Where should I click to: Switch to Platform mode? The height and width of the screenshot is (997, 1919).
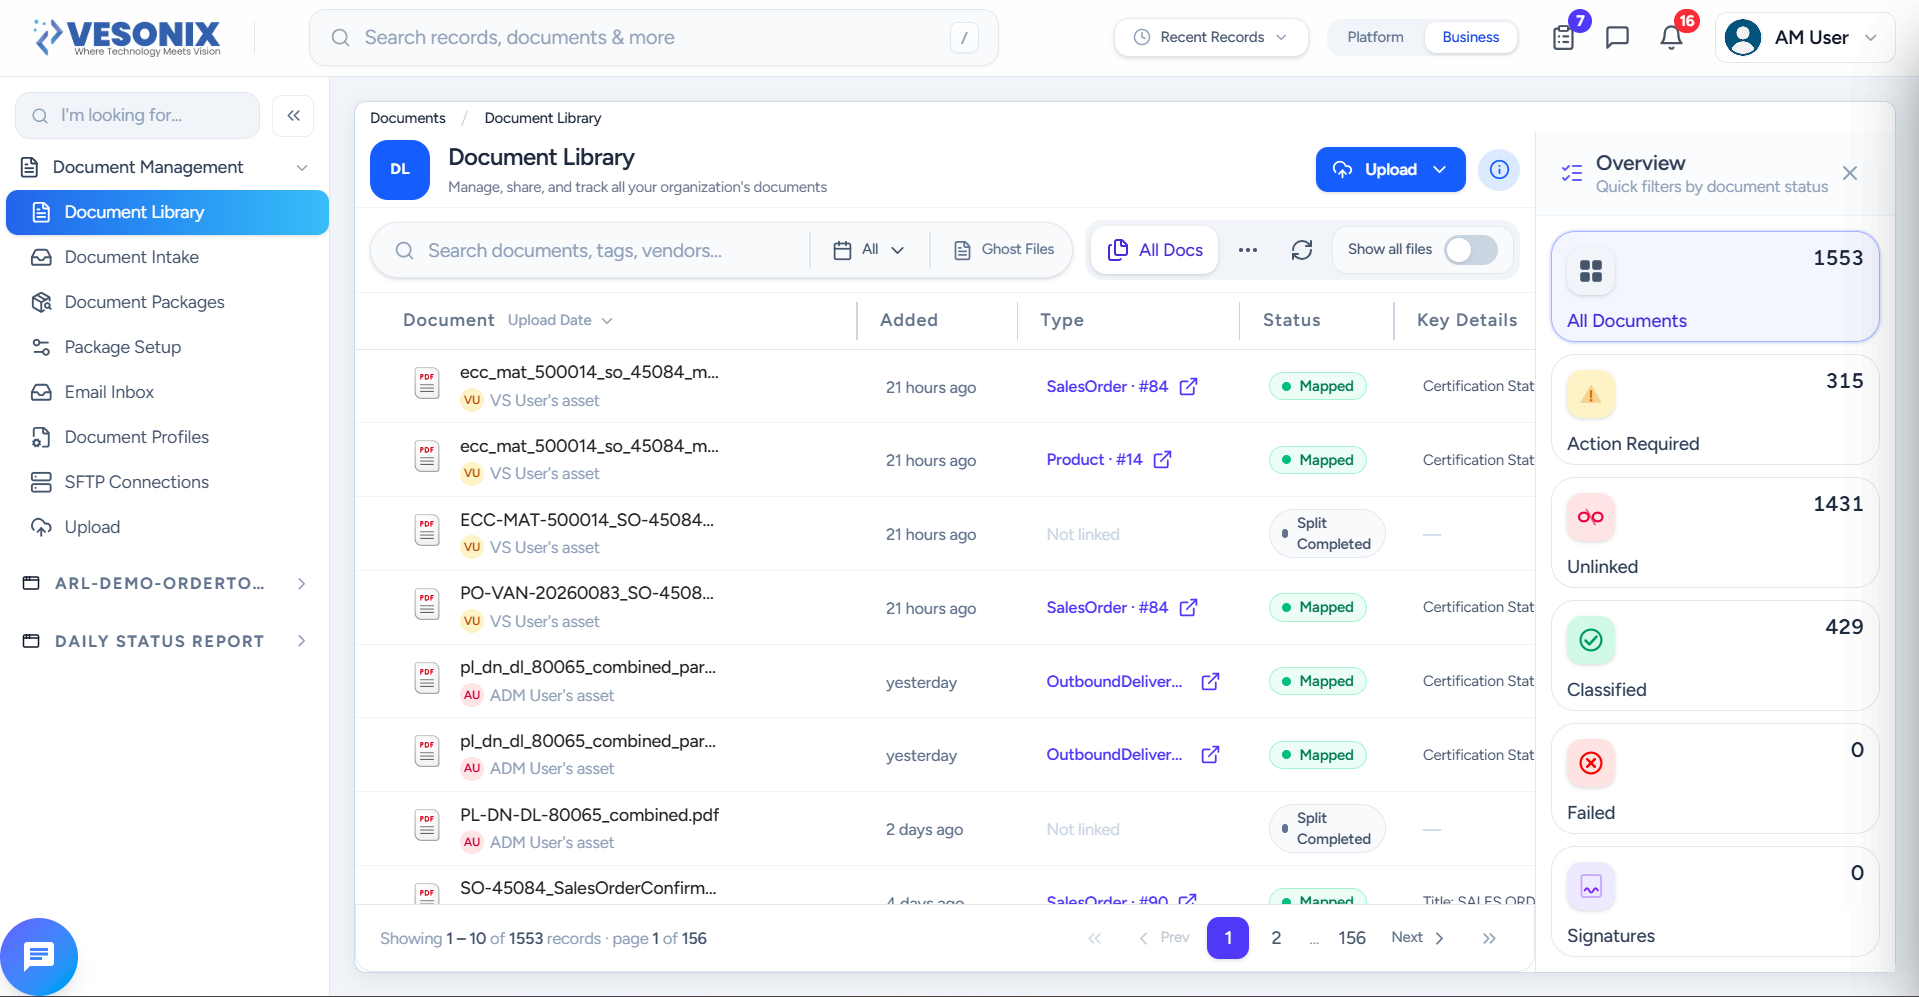pos(1375,37)
